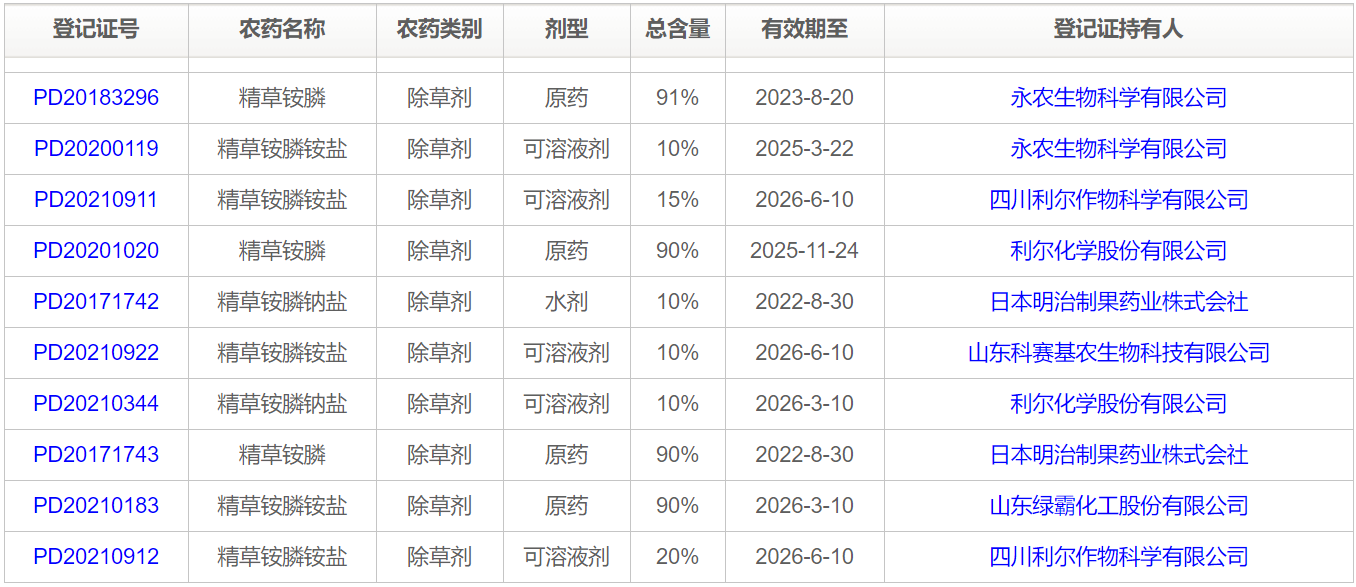Click the expiry date 2023-8-20
This screenshot has height=587, width=1356.
click(805, 98)
